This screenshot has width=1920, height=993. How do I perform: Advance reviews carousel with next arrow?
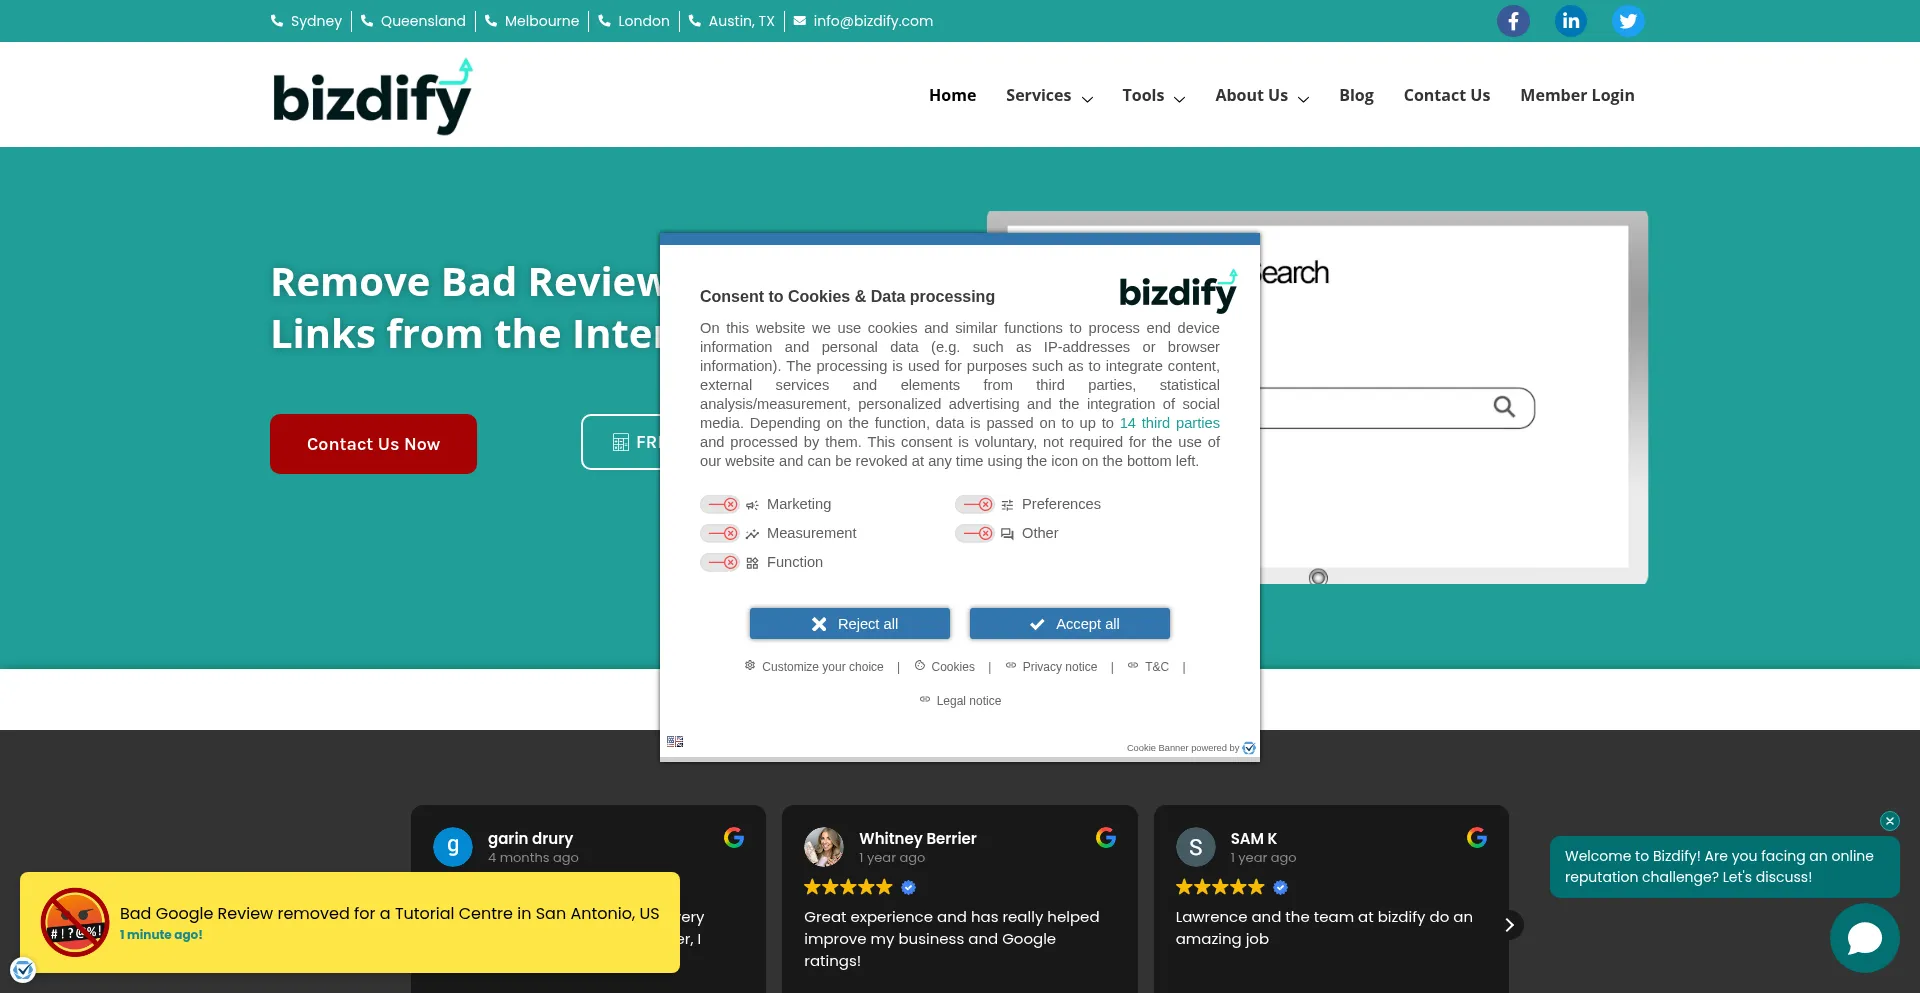[x=1510, y=925]
